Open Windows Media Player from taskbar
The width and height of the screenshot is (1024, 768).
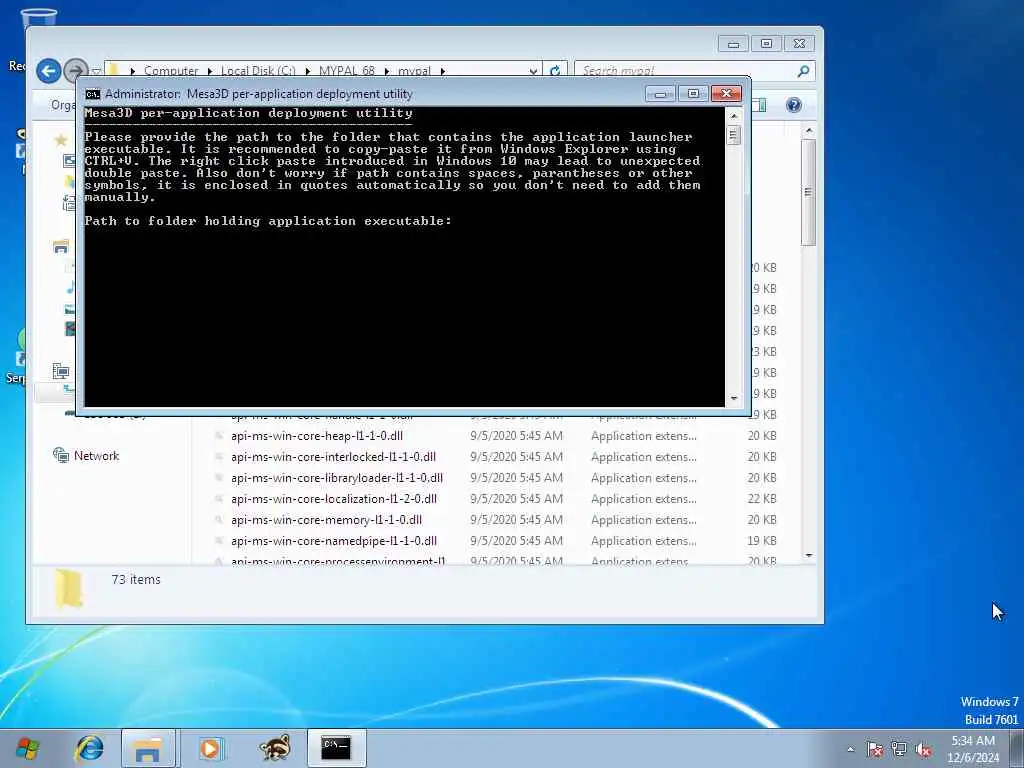pyautogui.click(x=210, y=748)
